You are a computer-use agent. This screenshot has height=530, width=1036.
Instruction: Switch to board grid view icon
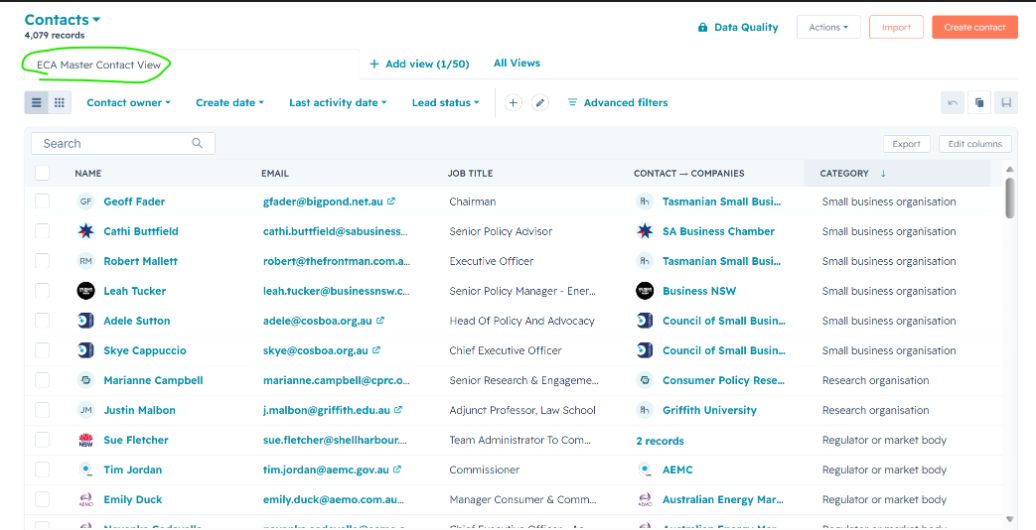59,102
